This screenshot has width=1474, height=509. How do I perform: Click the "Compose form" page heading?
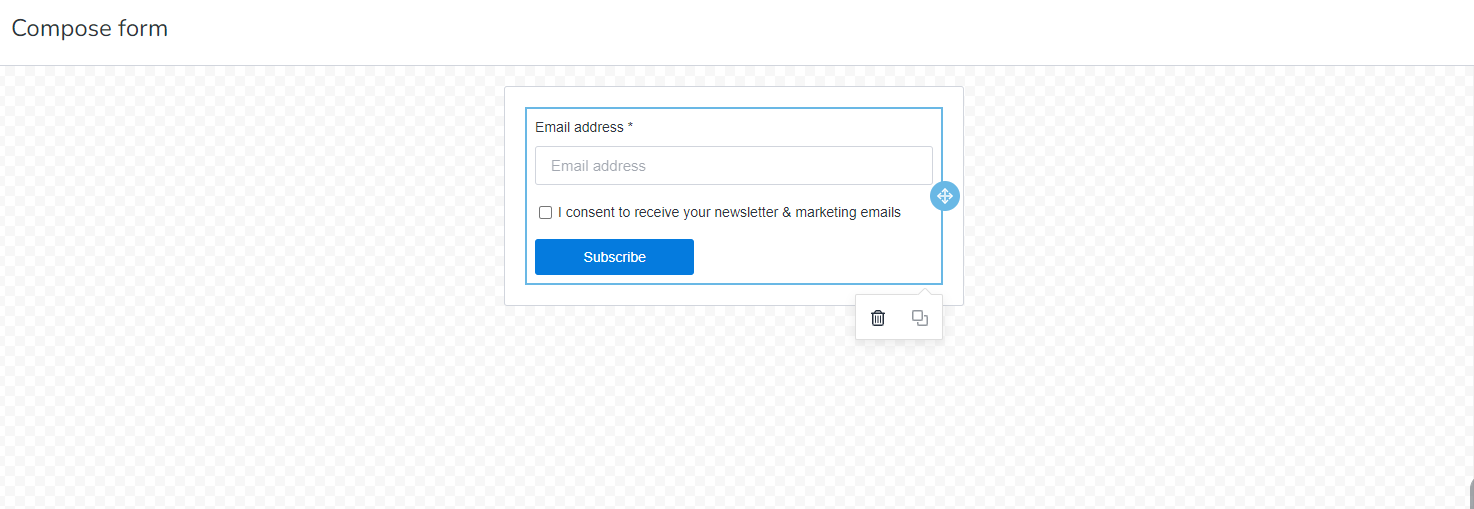click(90, 29)
